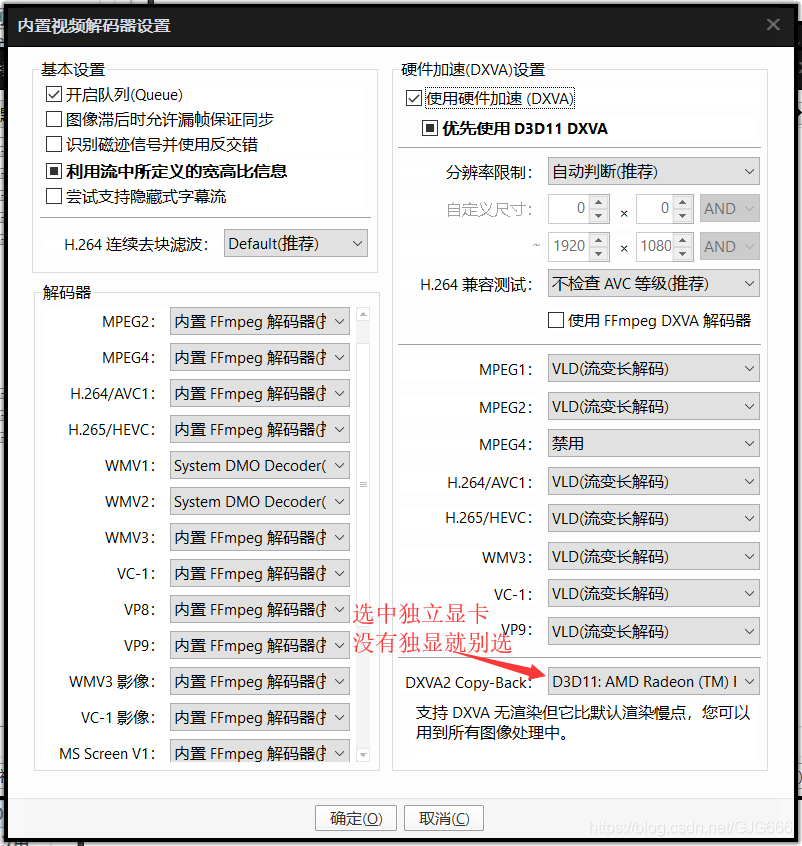Viewport: 802px width, 846px height.
Task: Open DXVA VP9 VLD mode dropdown
Action: (x=654, y=631)
